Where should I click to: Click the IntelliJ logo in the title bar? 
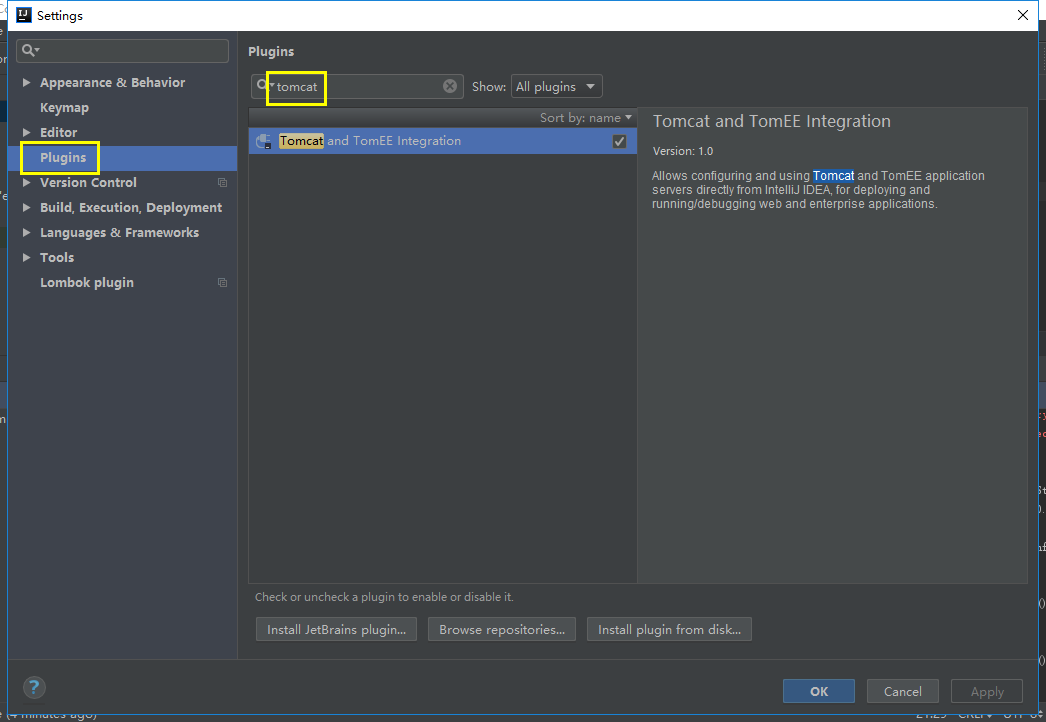(x=21, y=15)
